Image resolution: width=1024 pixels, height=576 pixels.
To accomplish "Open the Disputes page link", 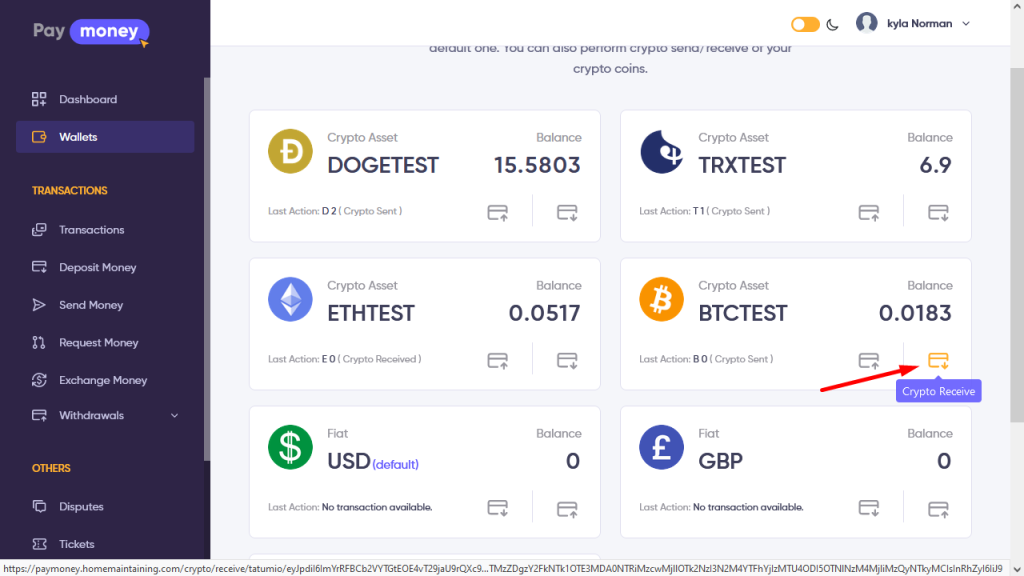I will (81, 507).
